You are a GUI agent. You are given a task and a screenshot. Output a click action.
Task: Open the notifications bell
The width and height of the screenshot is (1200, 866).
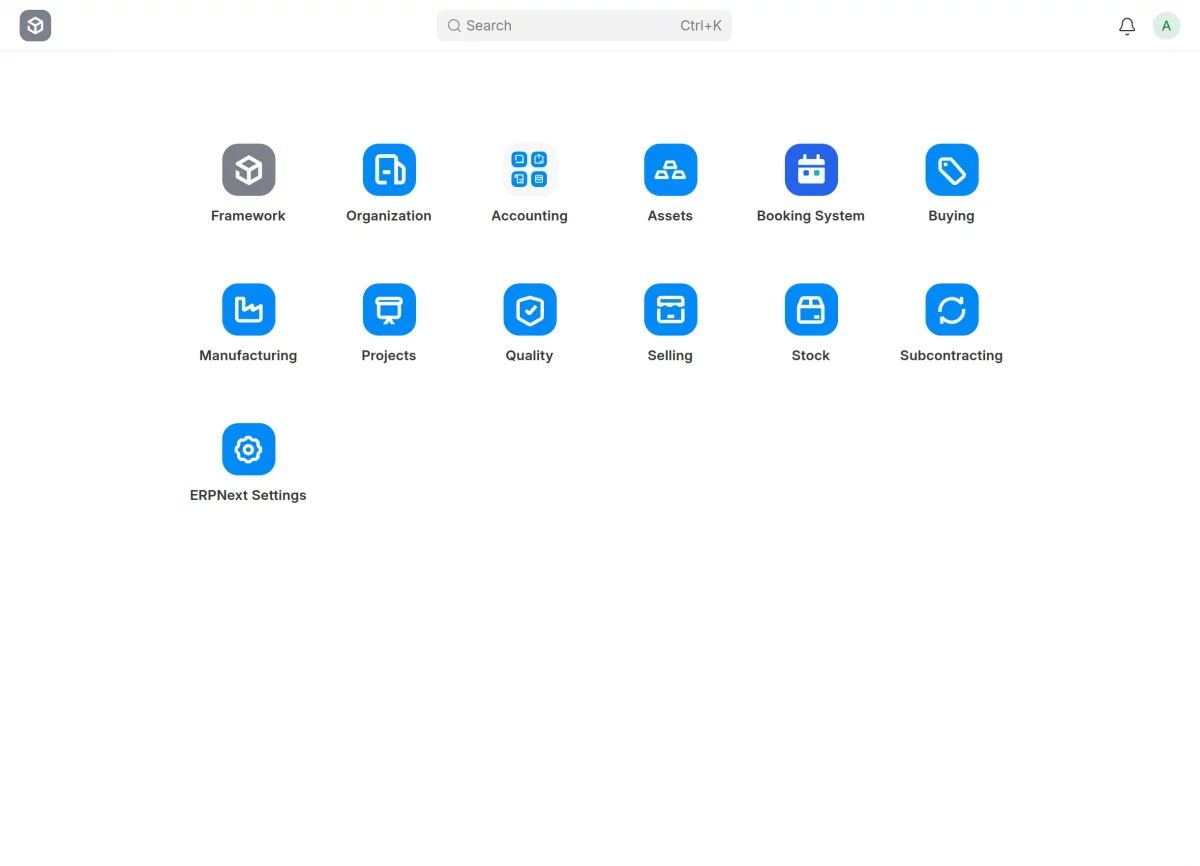[x=1127, y=26]
